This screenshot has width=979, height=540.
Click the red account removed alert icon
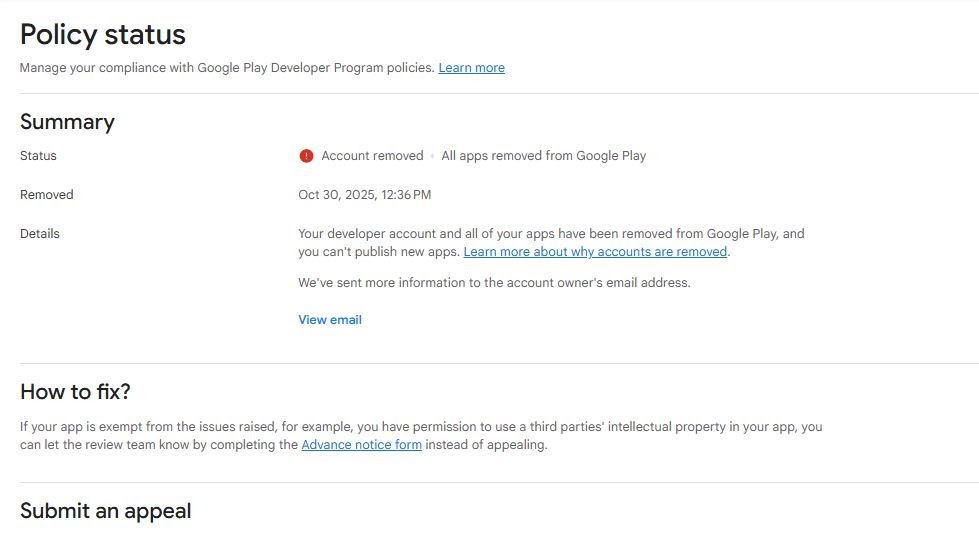[x=306, y=156]
